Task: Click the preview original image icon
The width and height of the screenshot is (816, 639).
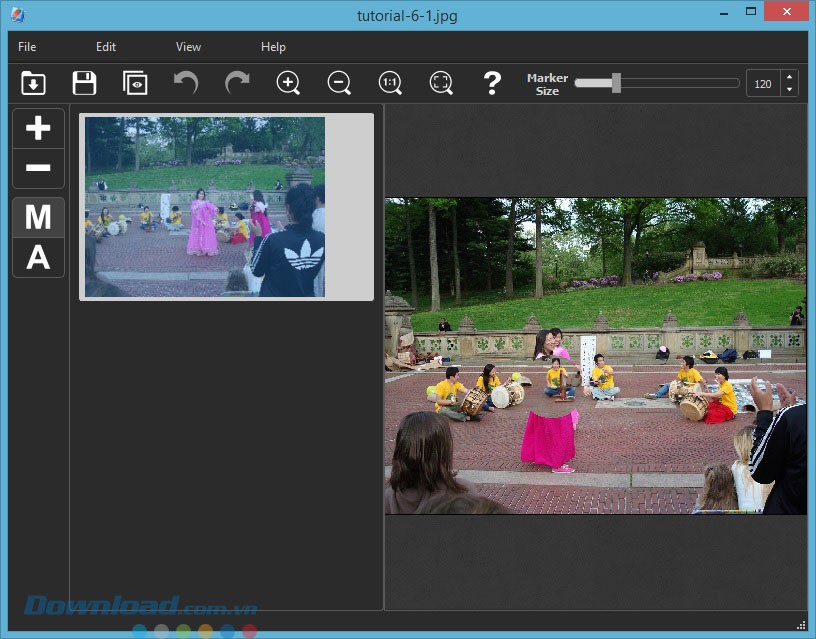Action: [x=135, y=83]
